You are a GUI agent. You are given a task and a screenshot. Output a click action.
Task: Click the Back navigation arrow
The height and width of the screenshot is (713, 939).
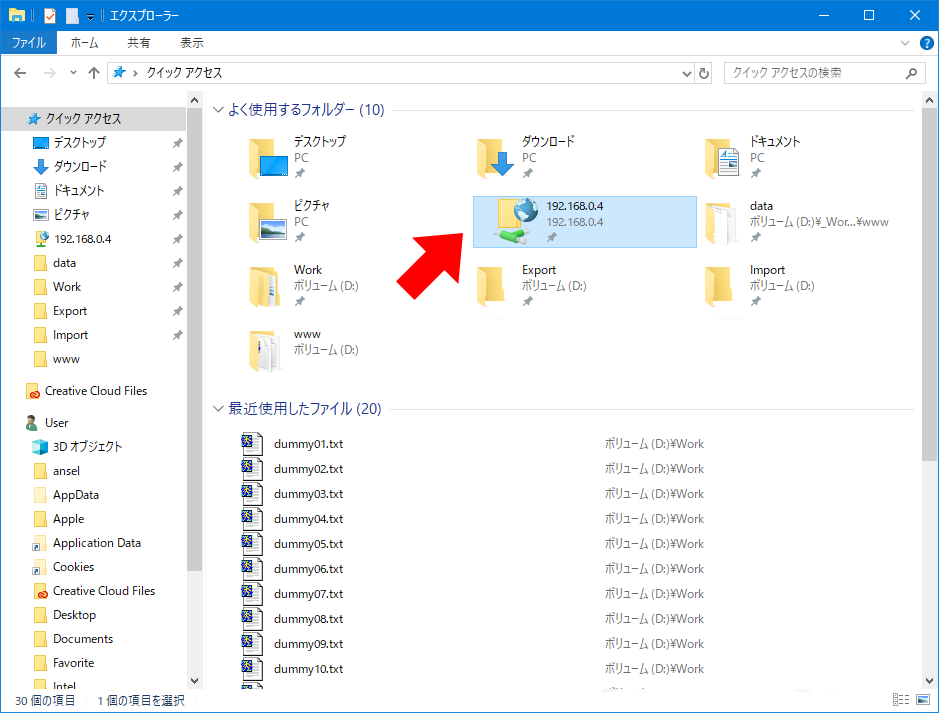20,73
